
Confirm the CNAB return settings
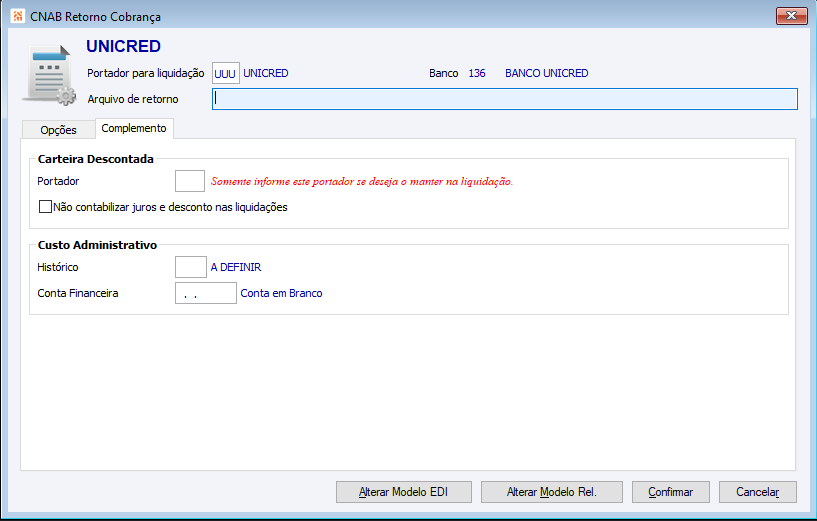click(671, 492)
